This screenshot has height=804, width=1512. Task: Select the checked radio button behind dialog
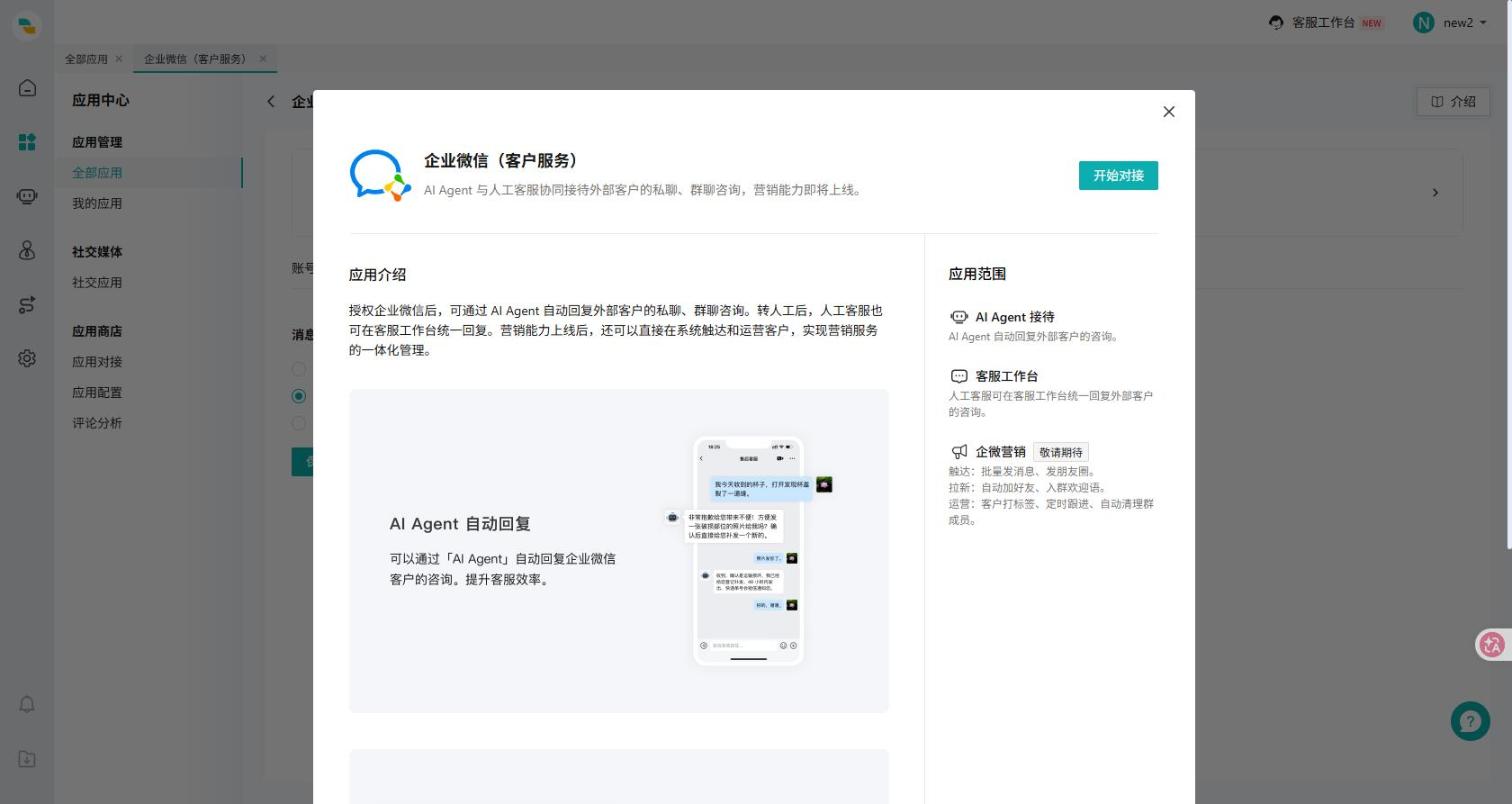click(298, 396)
